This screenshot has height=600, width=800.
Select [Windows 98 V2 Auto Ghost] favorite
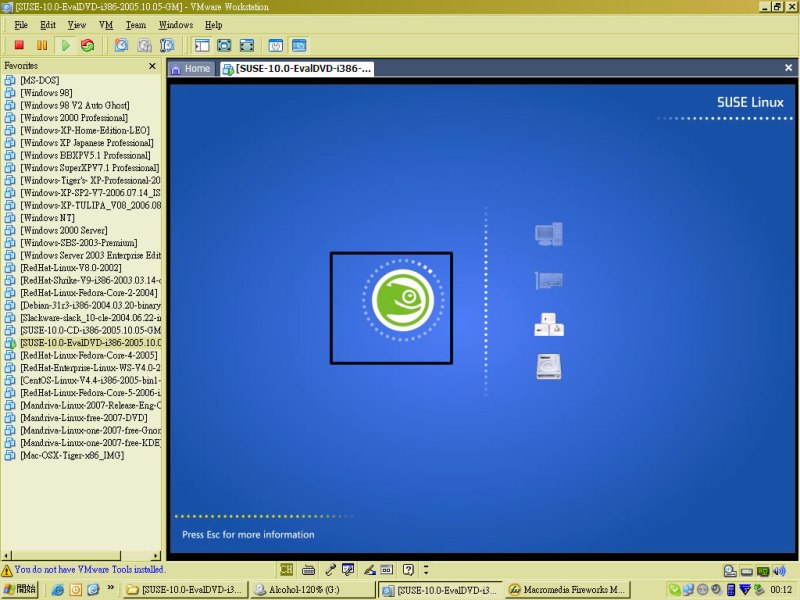[x=74, y=105]
